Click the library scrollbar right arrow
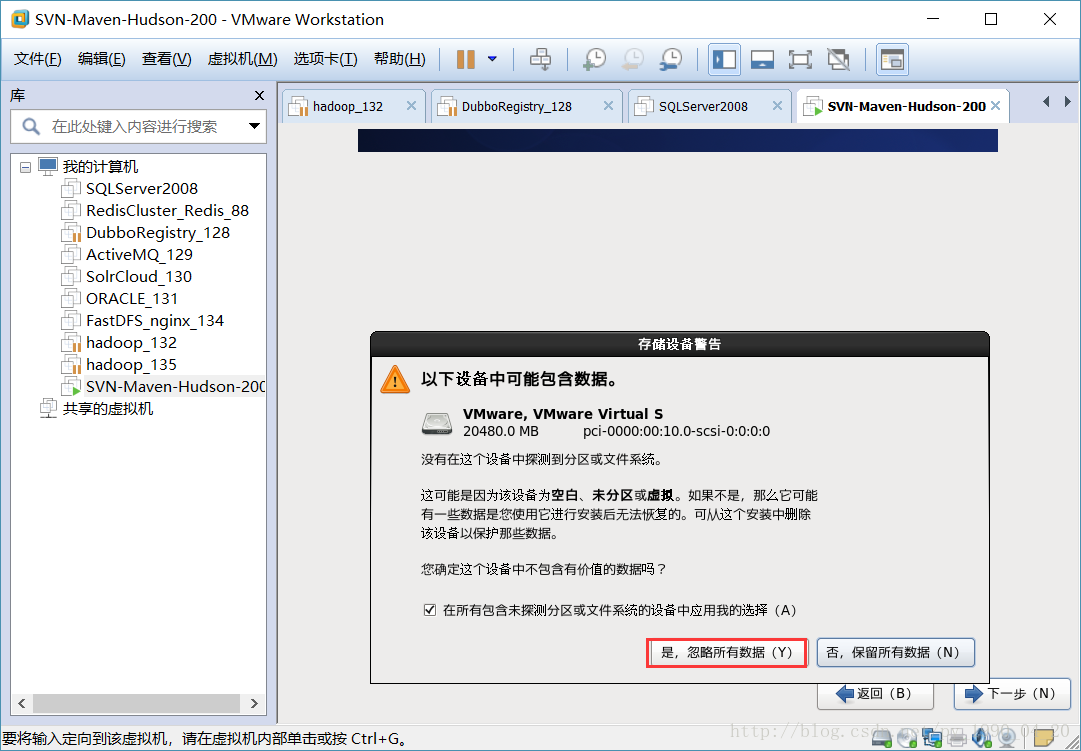This screenshot has width=1081, height=751. [x=254, y=703]
